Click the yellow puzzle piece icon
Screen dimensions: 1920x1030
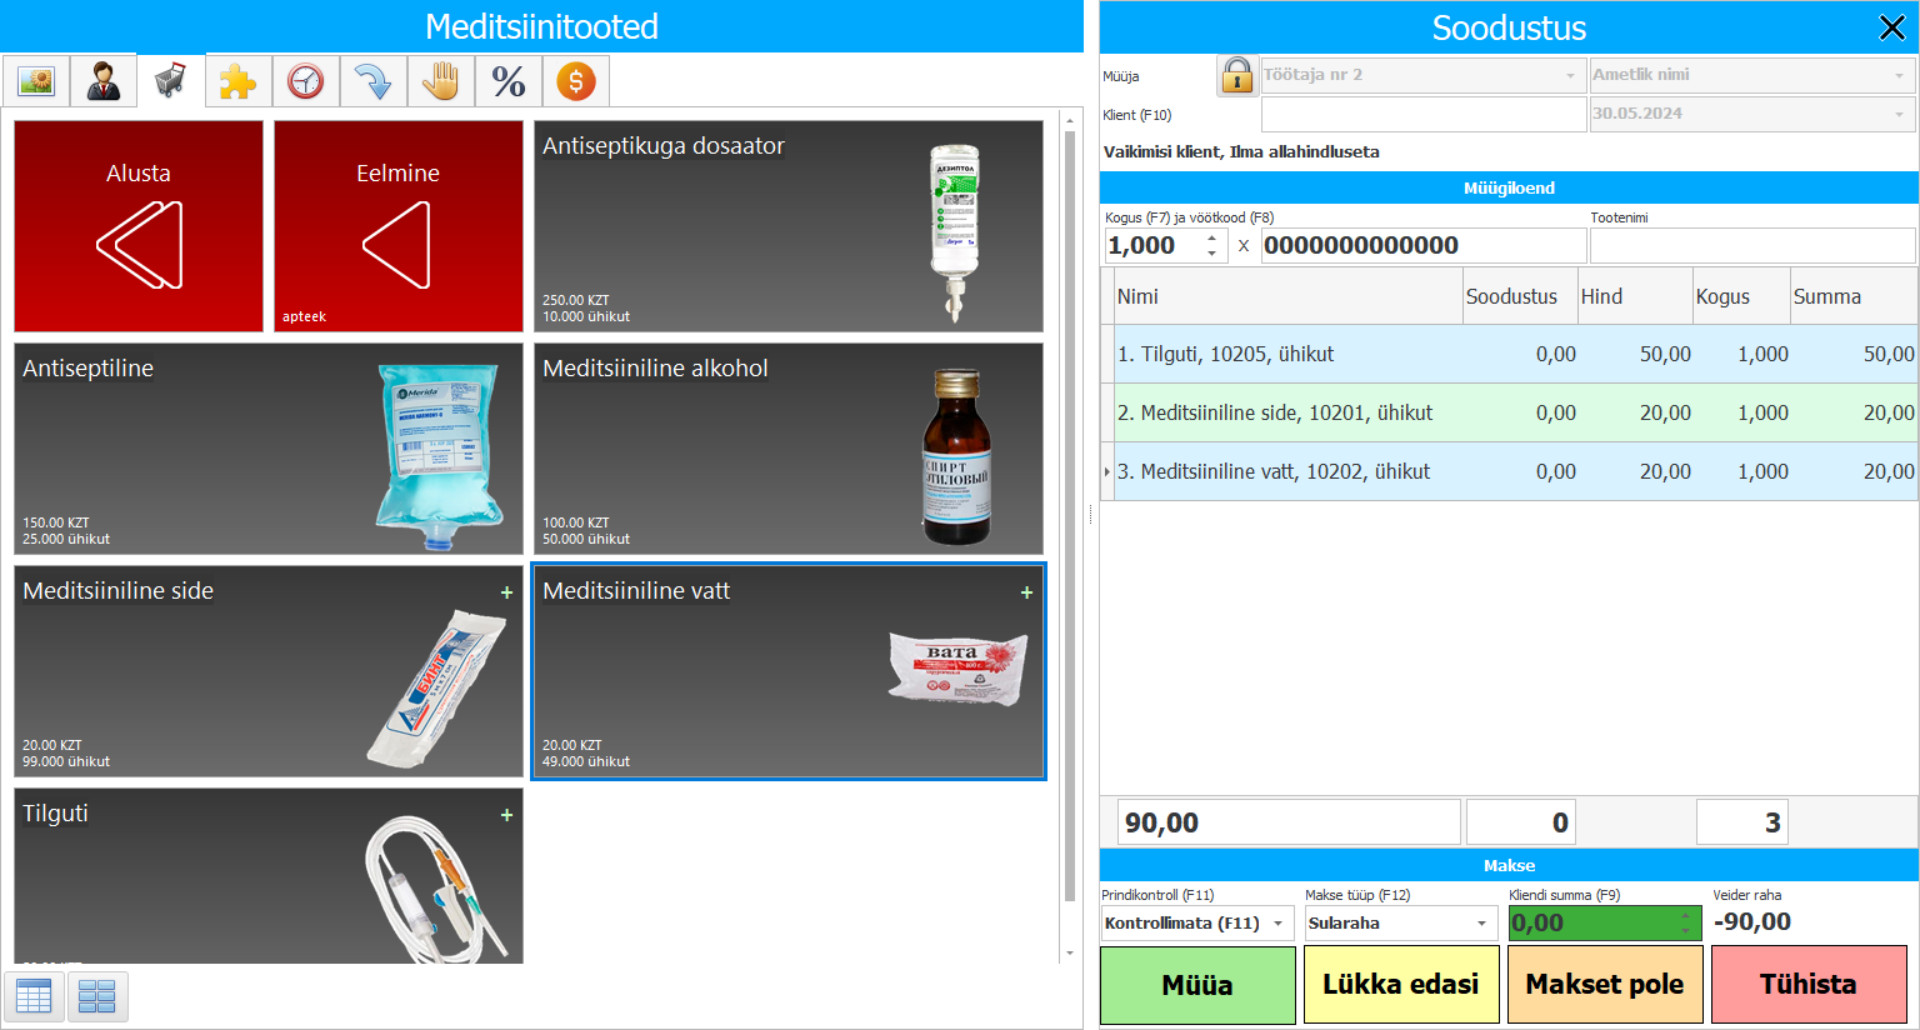tap(238, 81)
